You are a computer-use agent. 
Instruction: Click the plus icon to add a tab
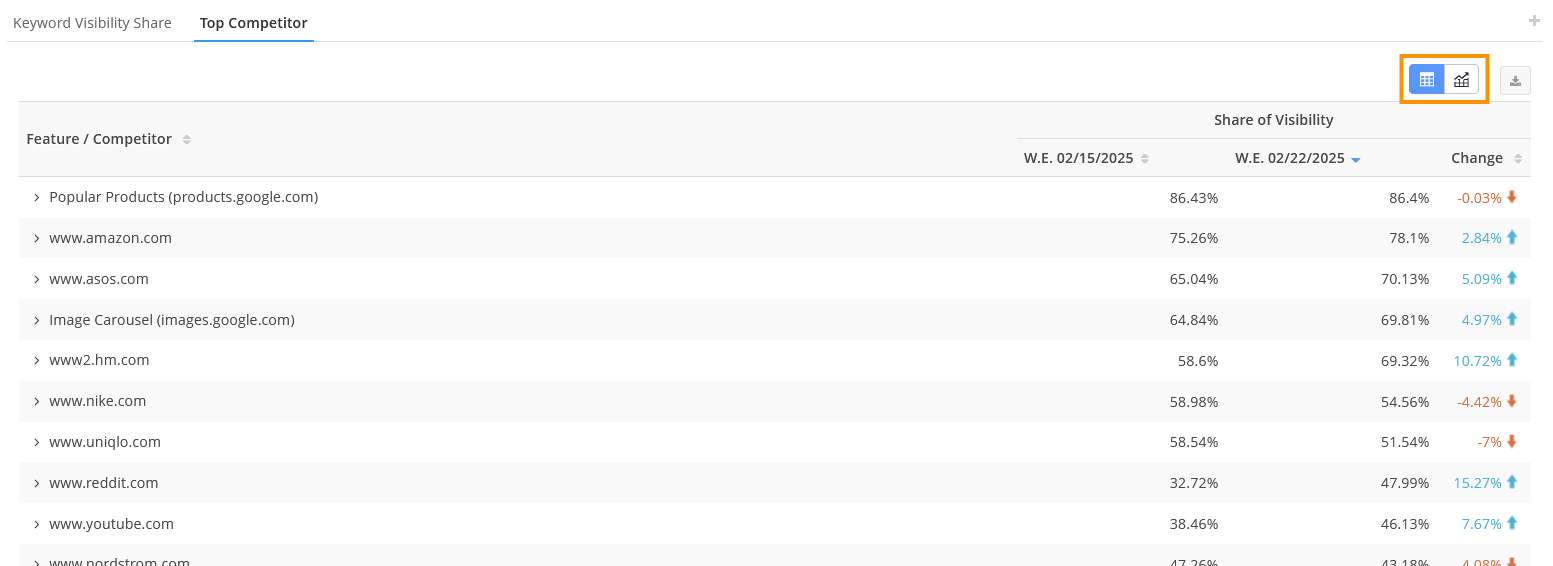(x=1534, y=21)
